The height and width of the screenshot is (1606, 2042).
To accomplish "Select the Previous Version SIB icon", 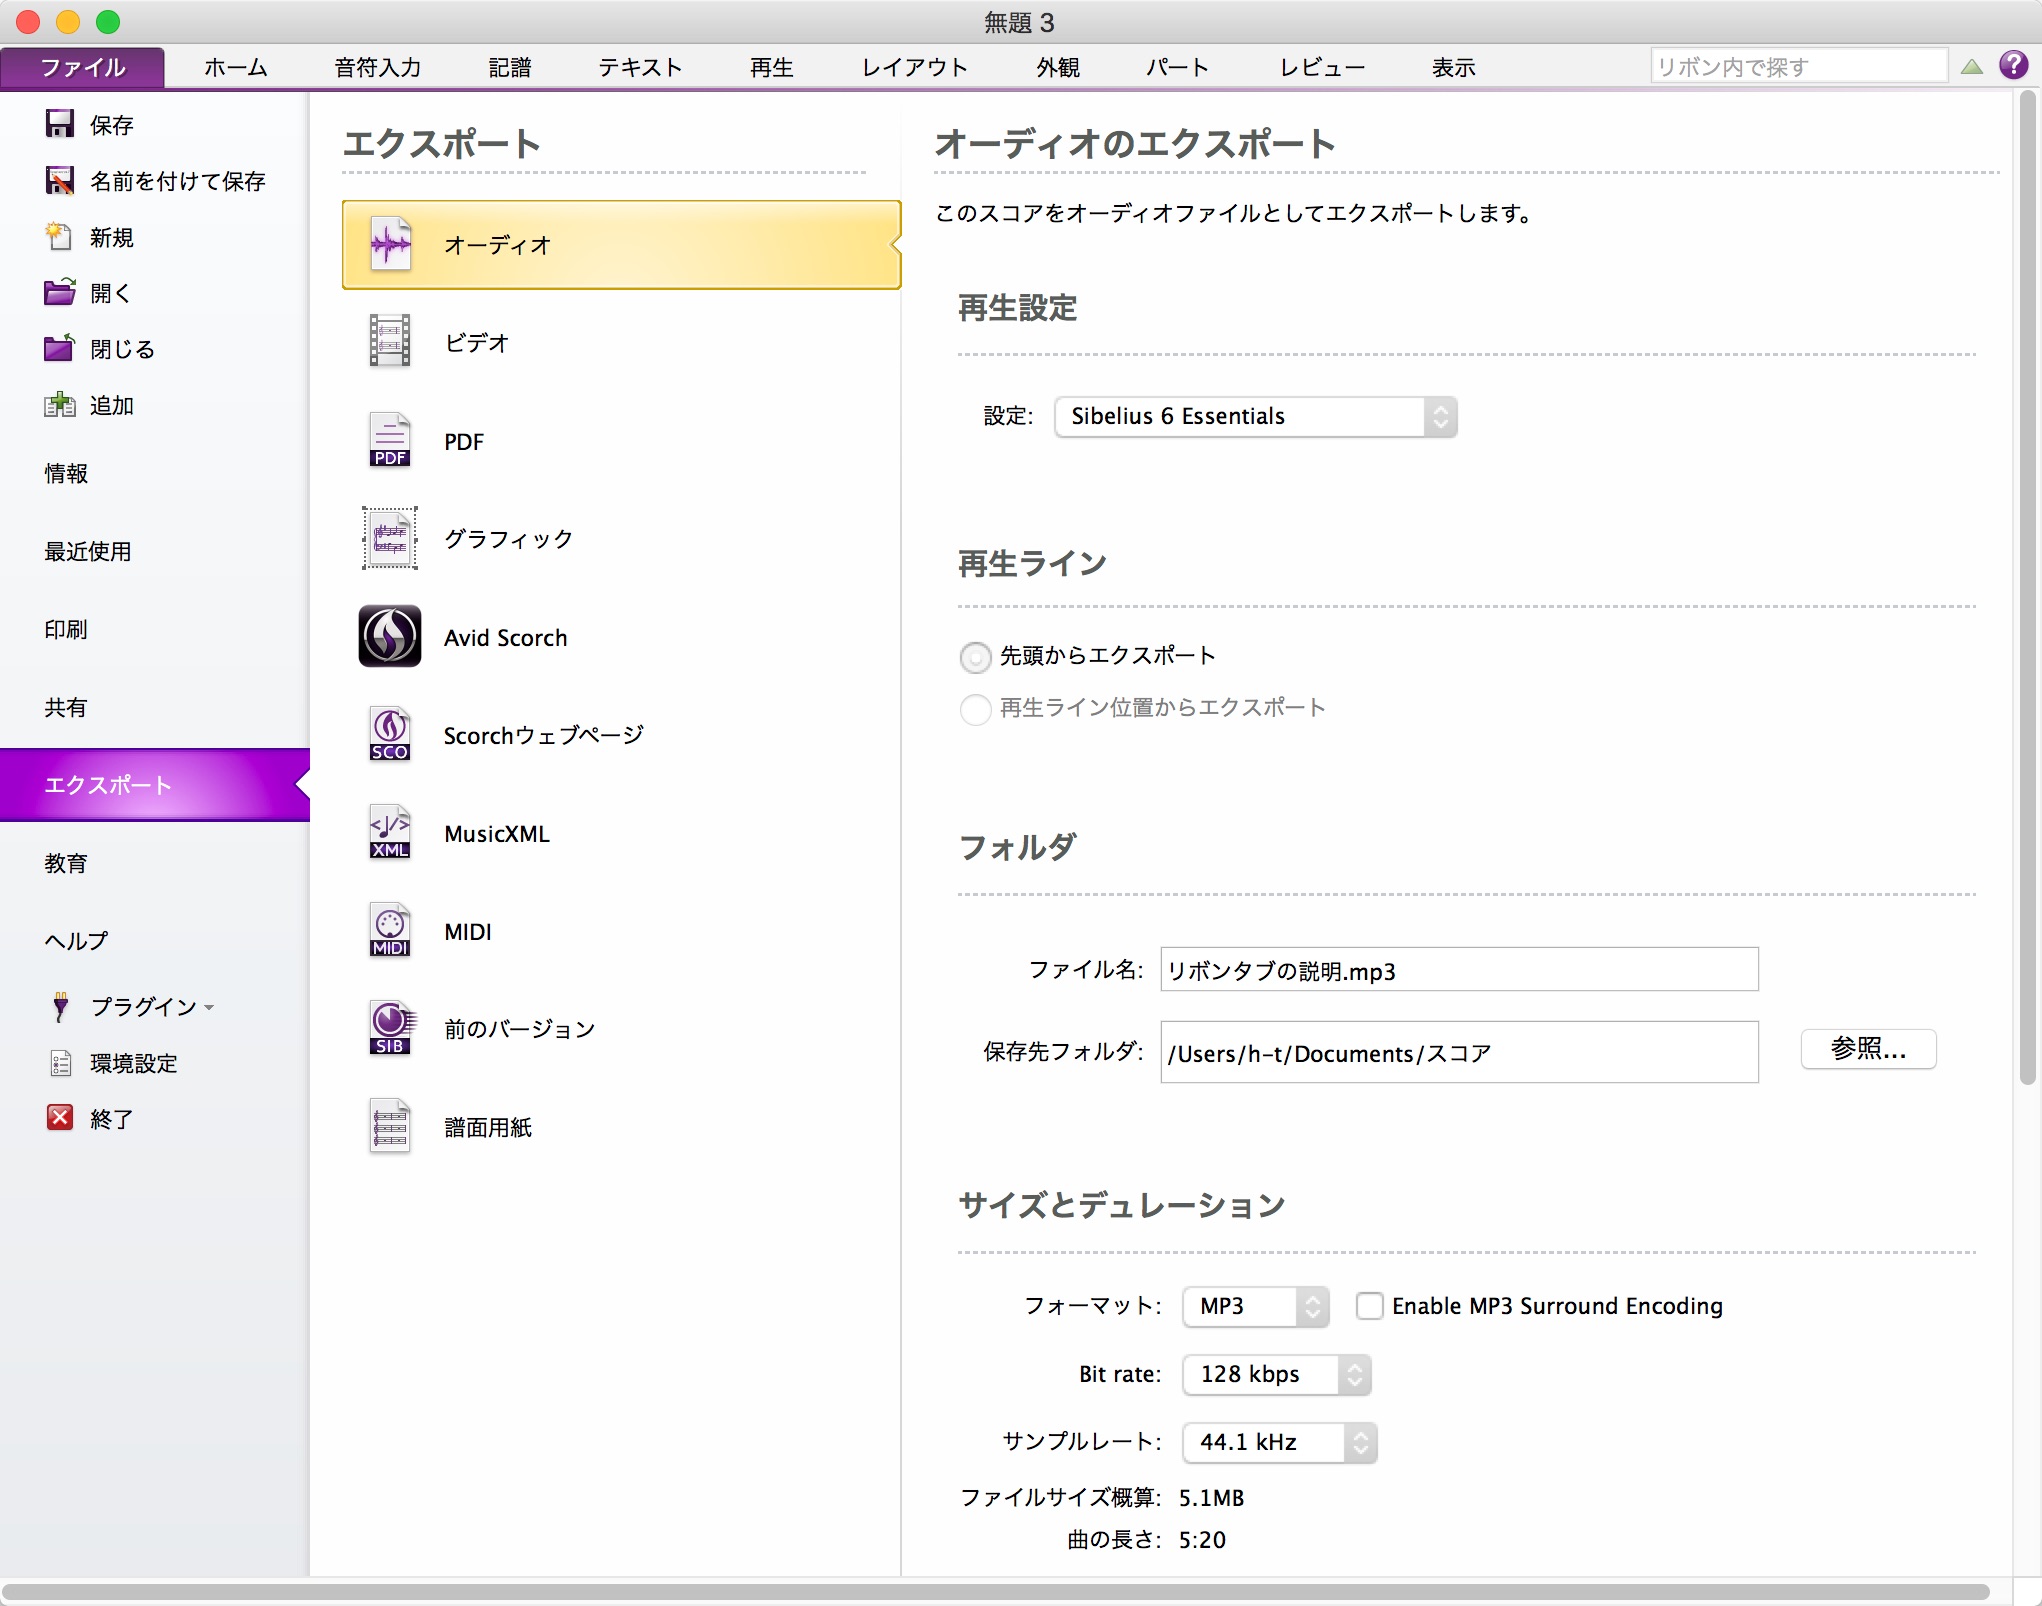I will pos(390,1028).
